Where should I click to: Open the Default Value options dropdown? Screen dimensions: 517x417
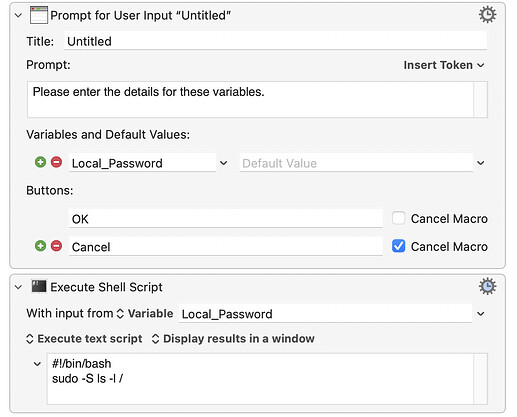[480, 163]
